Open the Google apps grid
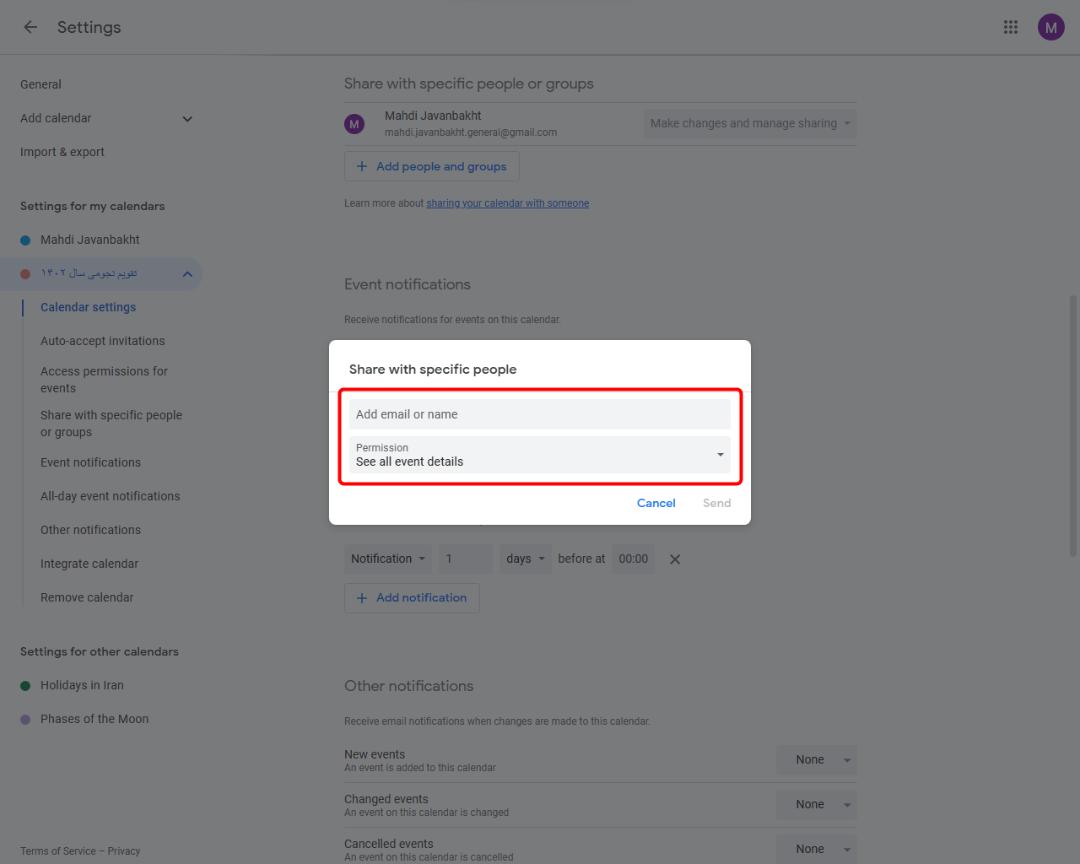This screenshot has width=1080, height=864. [1010, 27]
